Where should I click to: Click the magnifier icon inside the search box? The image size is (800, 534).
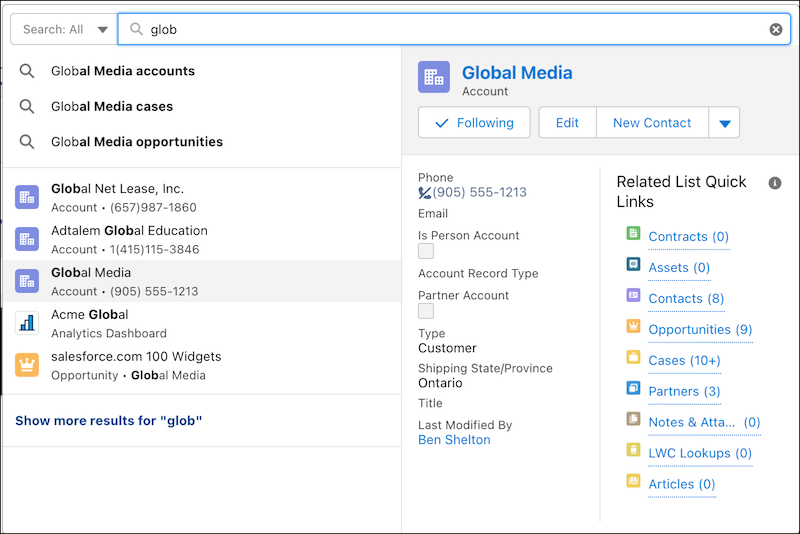pos(136,29)
